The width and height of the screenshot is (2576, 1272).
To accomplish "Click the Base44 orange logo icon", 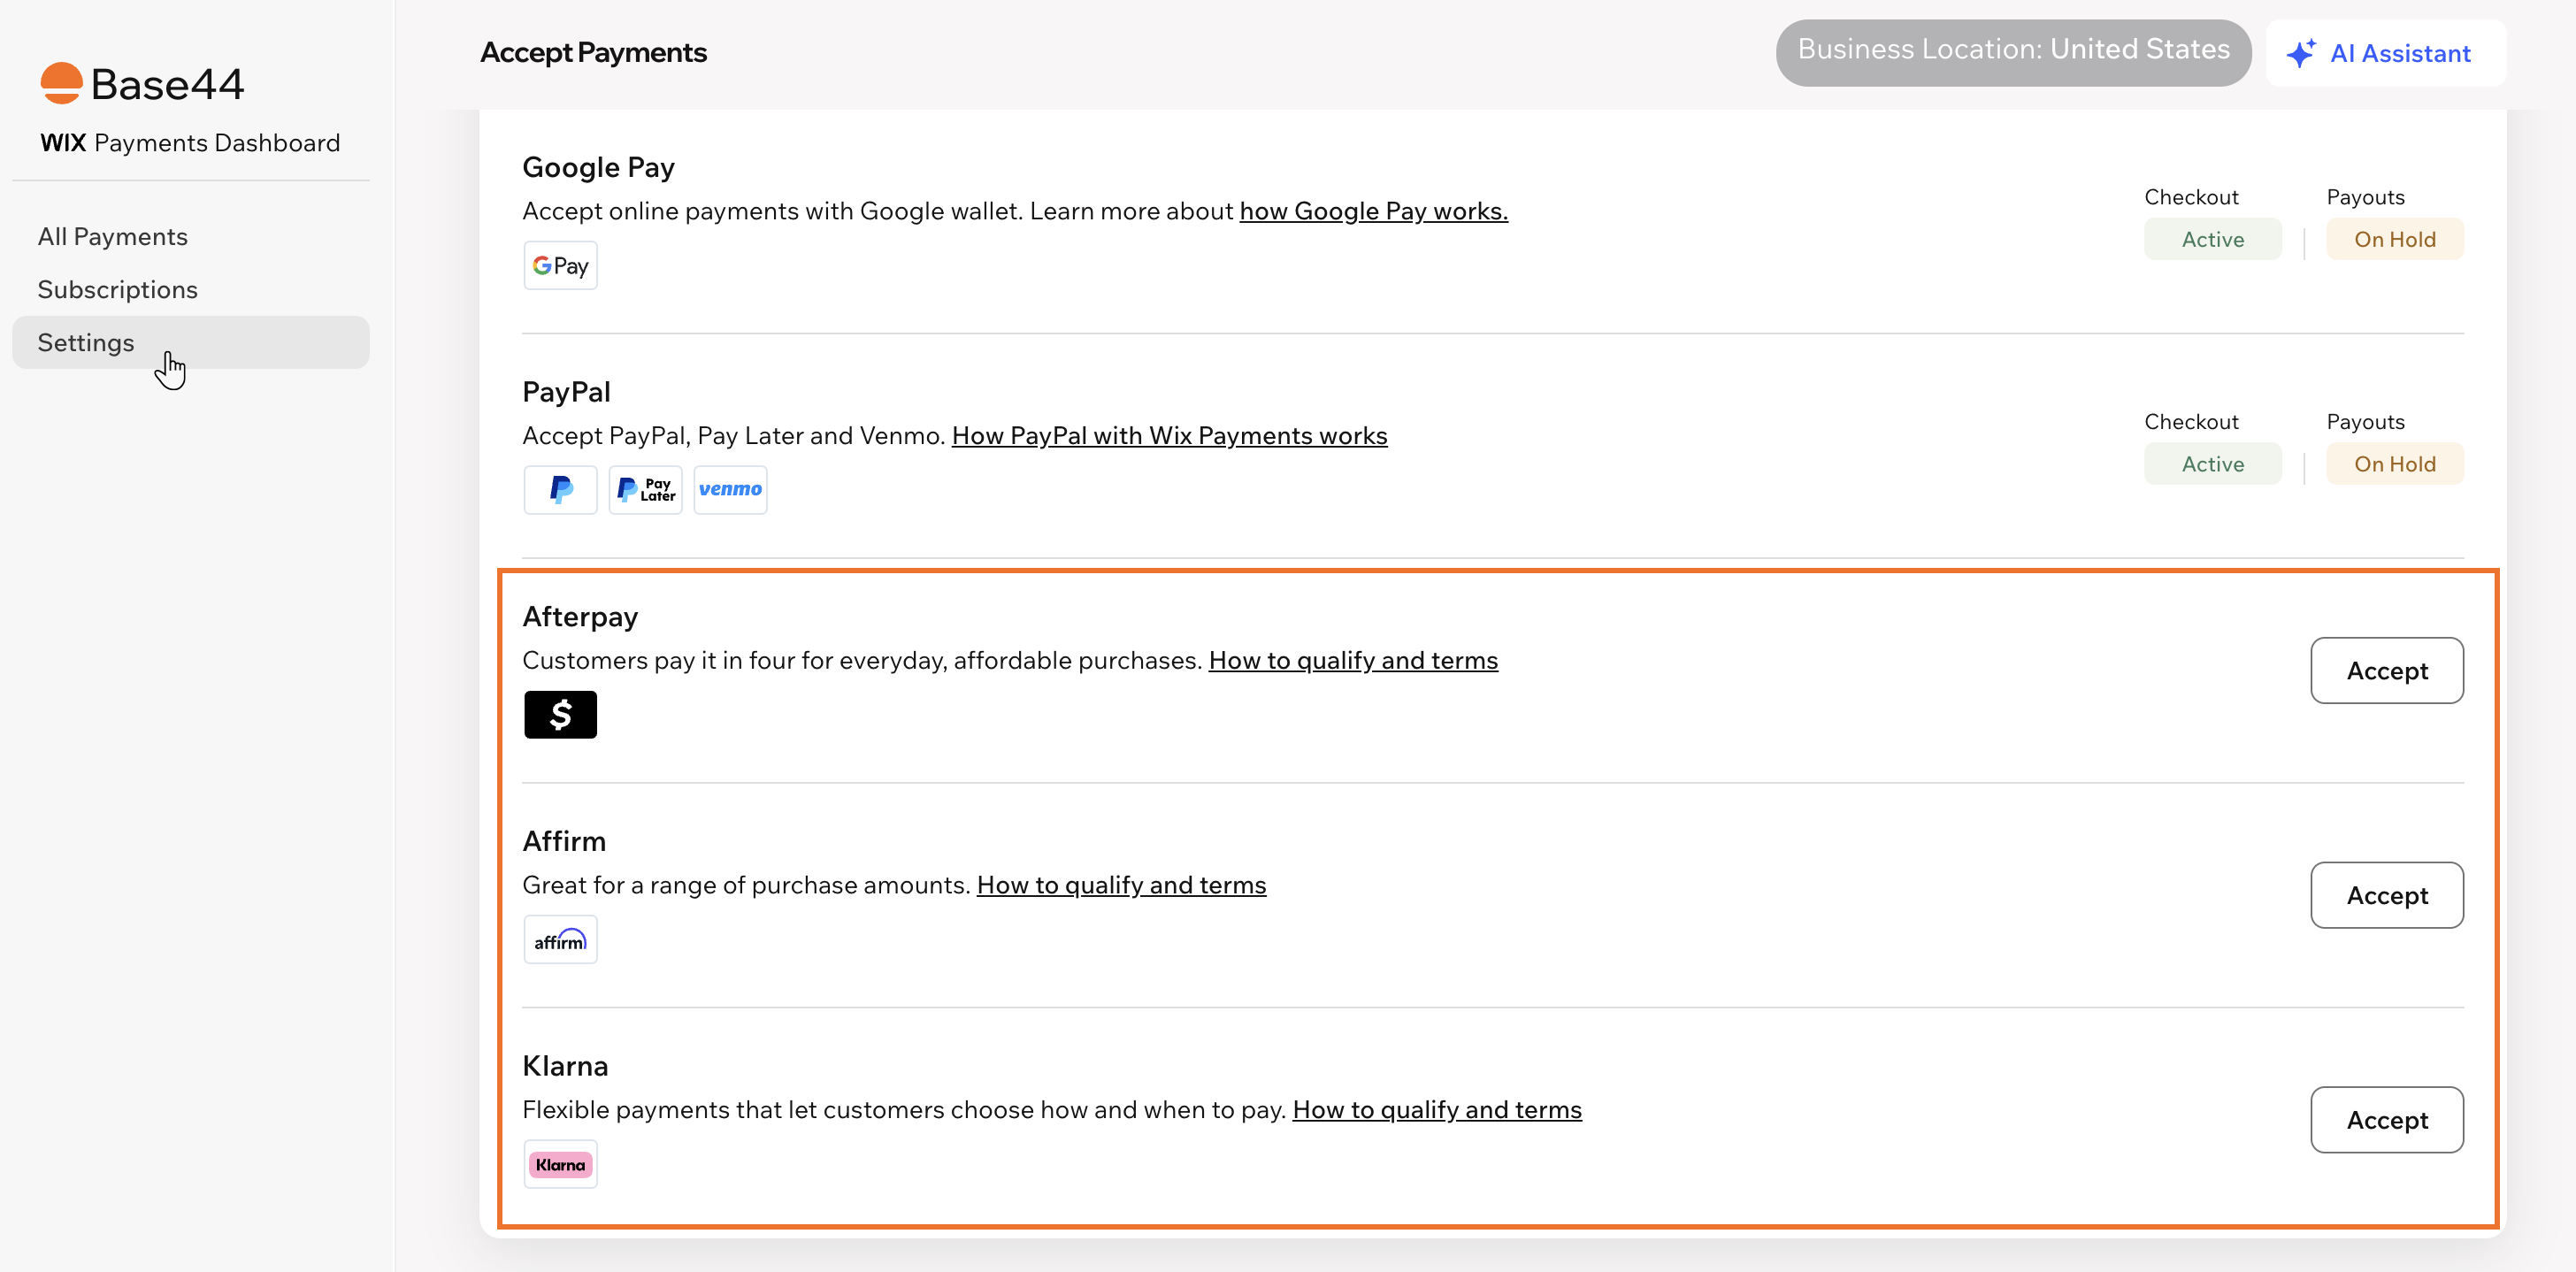I will tap(61, 83).
